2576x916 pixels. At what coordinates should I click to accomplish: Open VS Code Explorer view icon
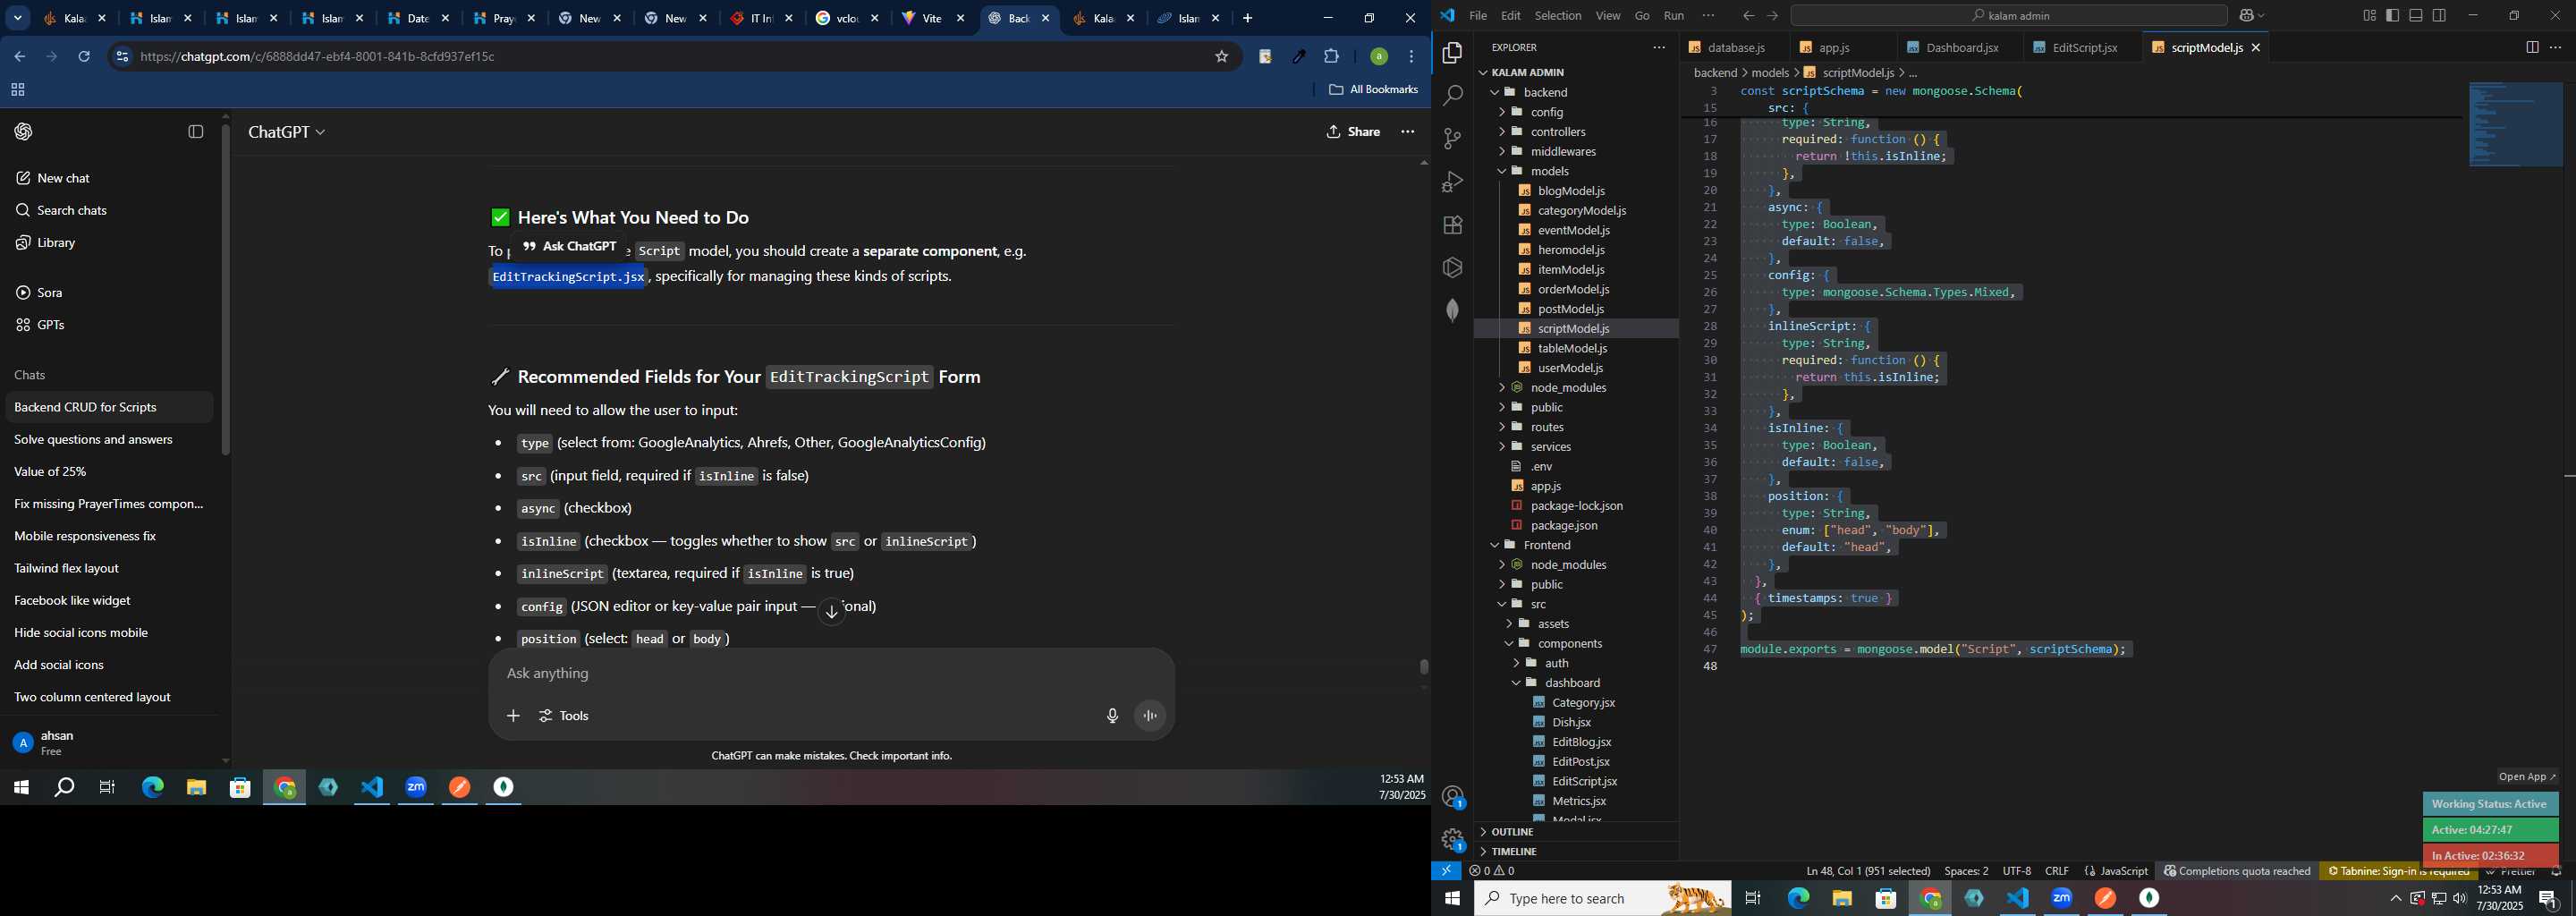pos(1452,53)
